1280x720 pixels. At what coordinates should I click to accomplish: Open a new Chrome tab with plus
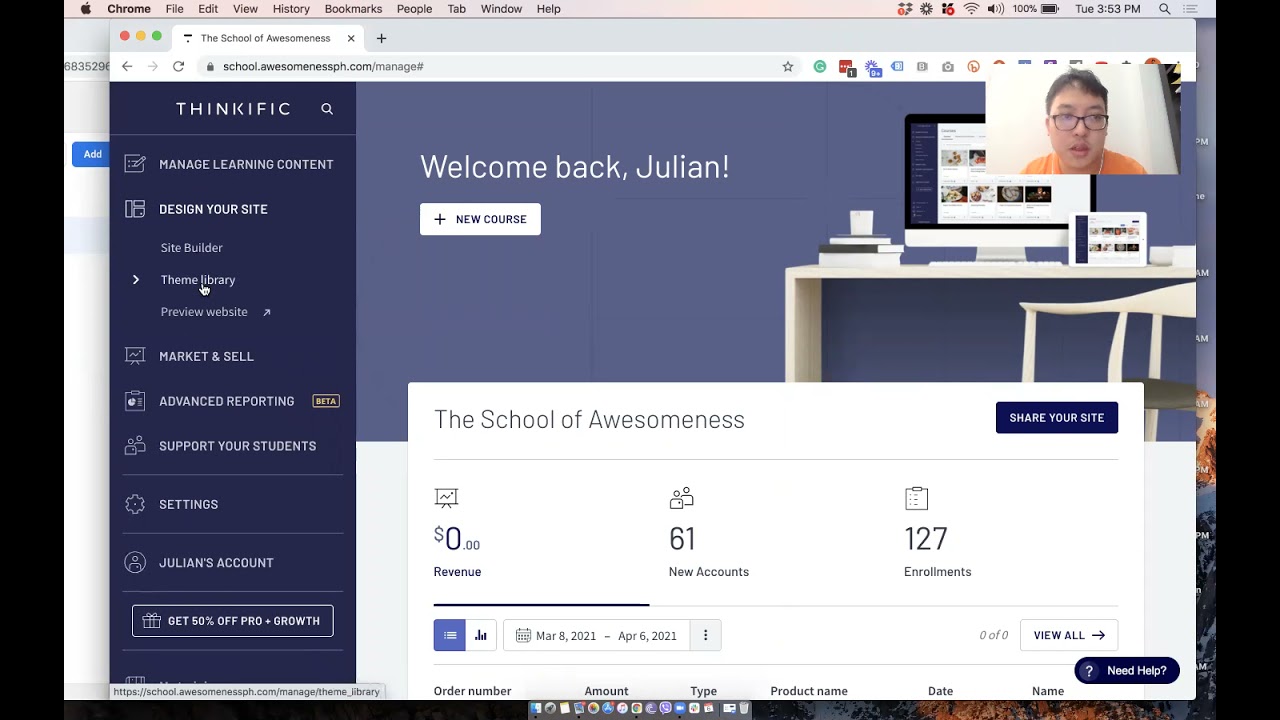(381, 38)
